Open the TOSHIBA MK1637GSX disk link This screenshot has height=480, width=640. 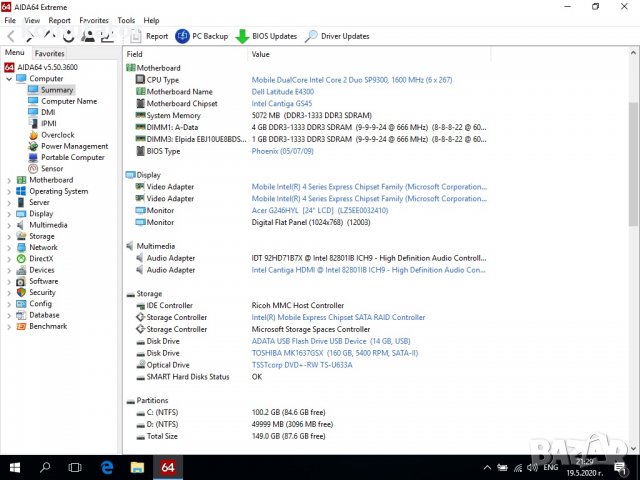pyautogui.click(x=335, y=353)
